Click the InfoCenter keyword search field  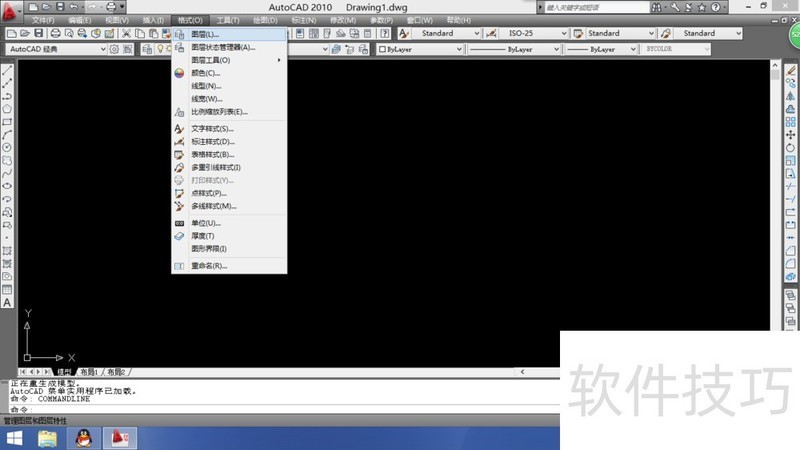(596, 8)
